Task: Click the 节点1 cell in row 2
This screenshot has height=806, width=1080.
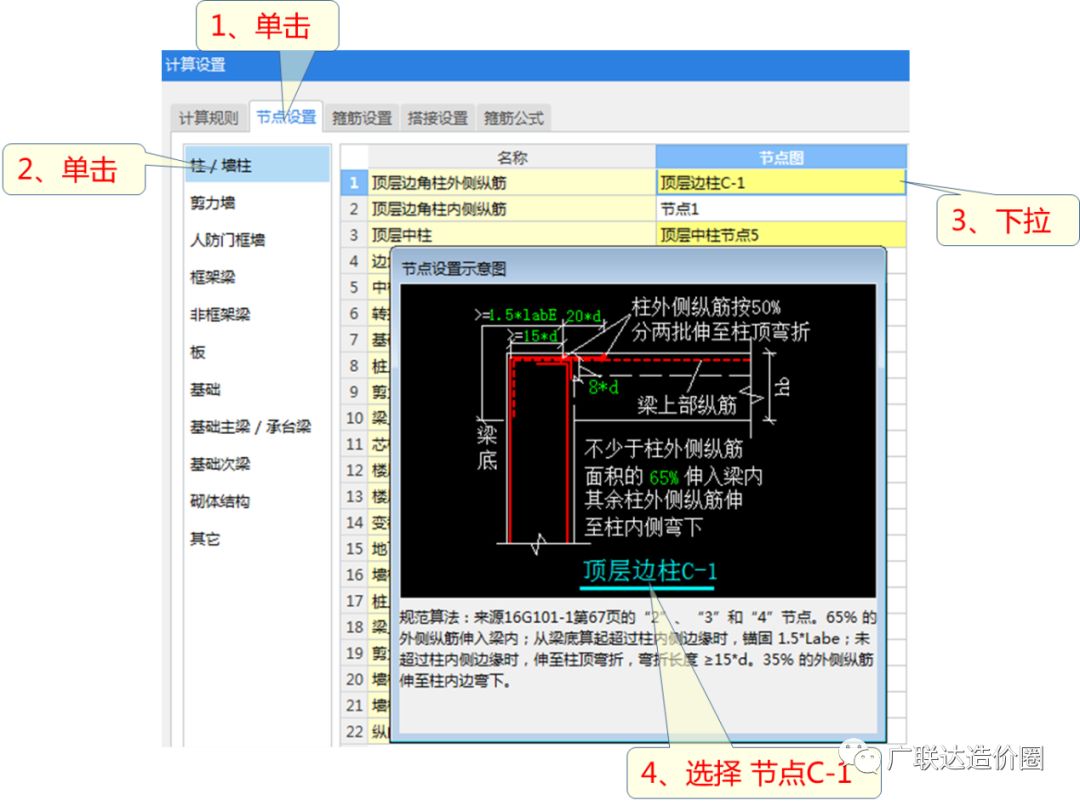Action: [781, 209]
